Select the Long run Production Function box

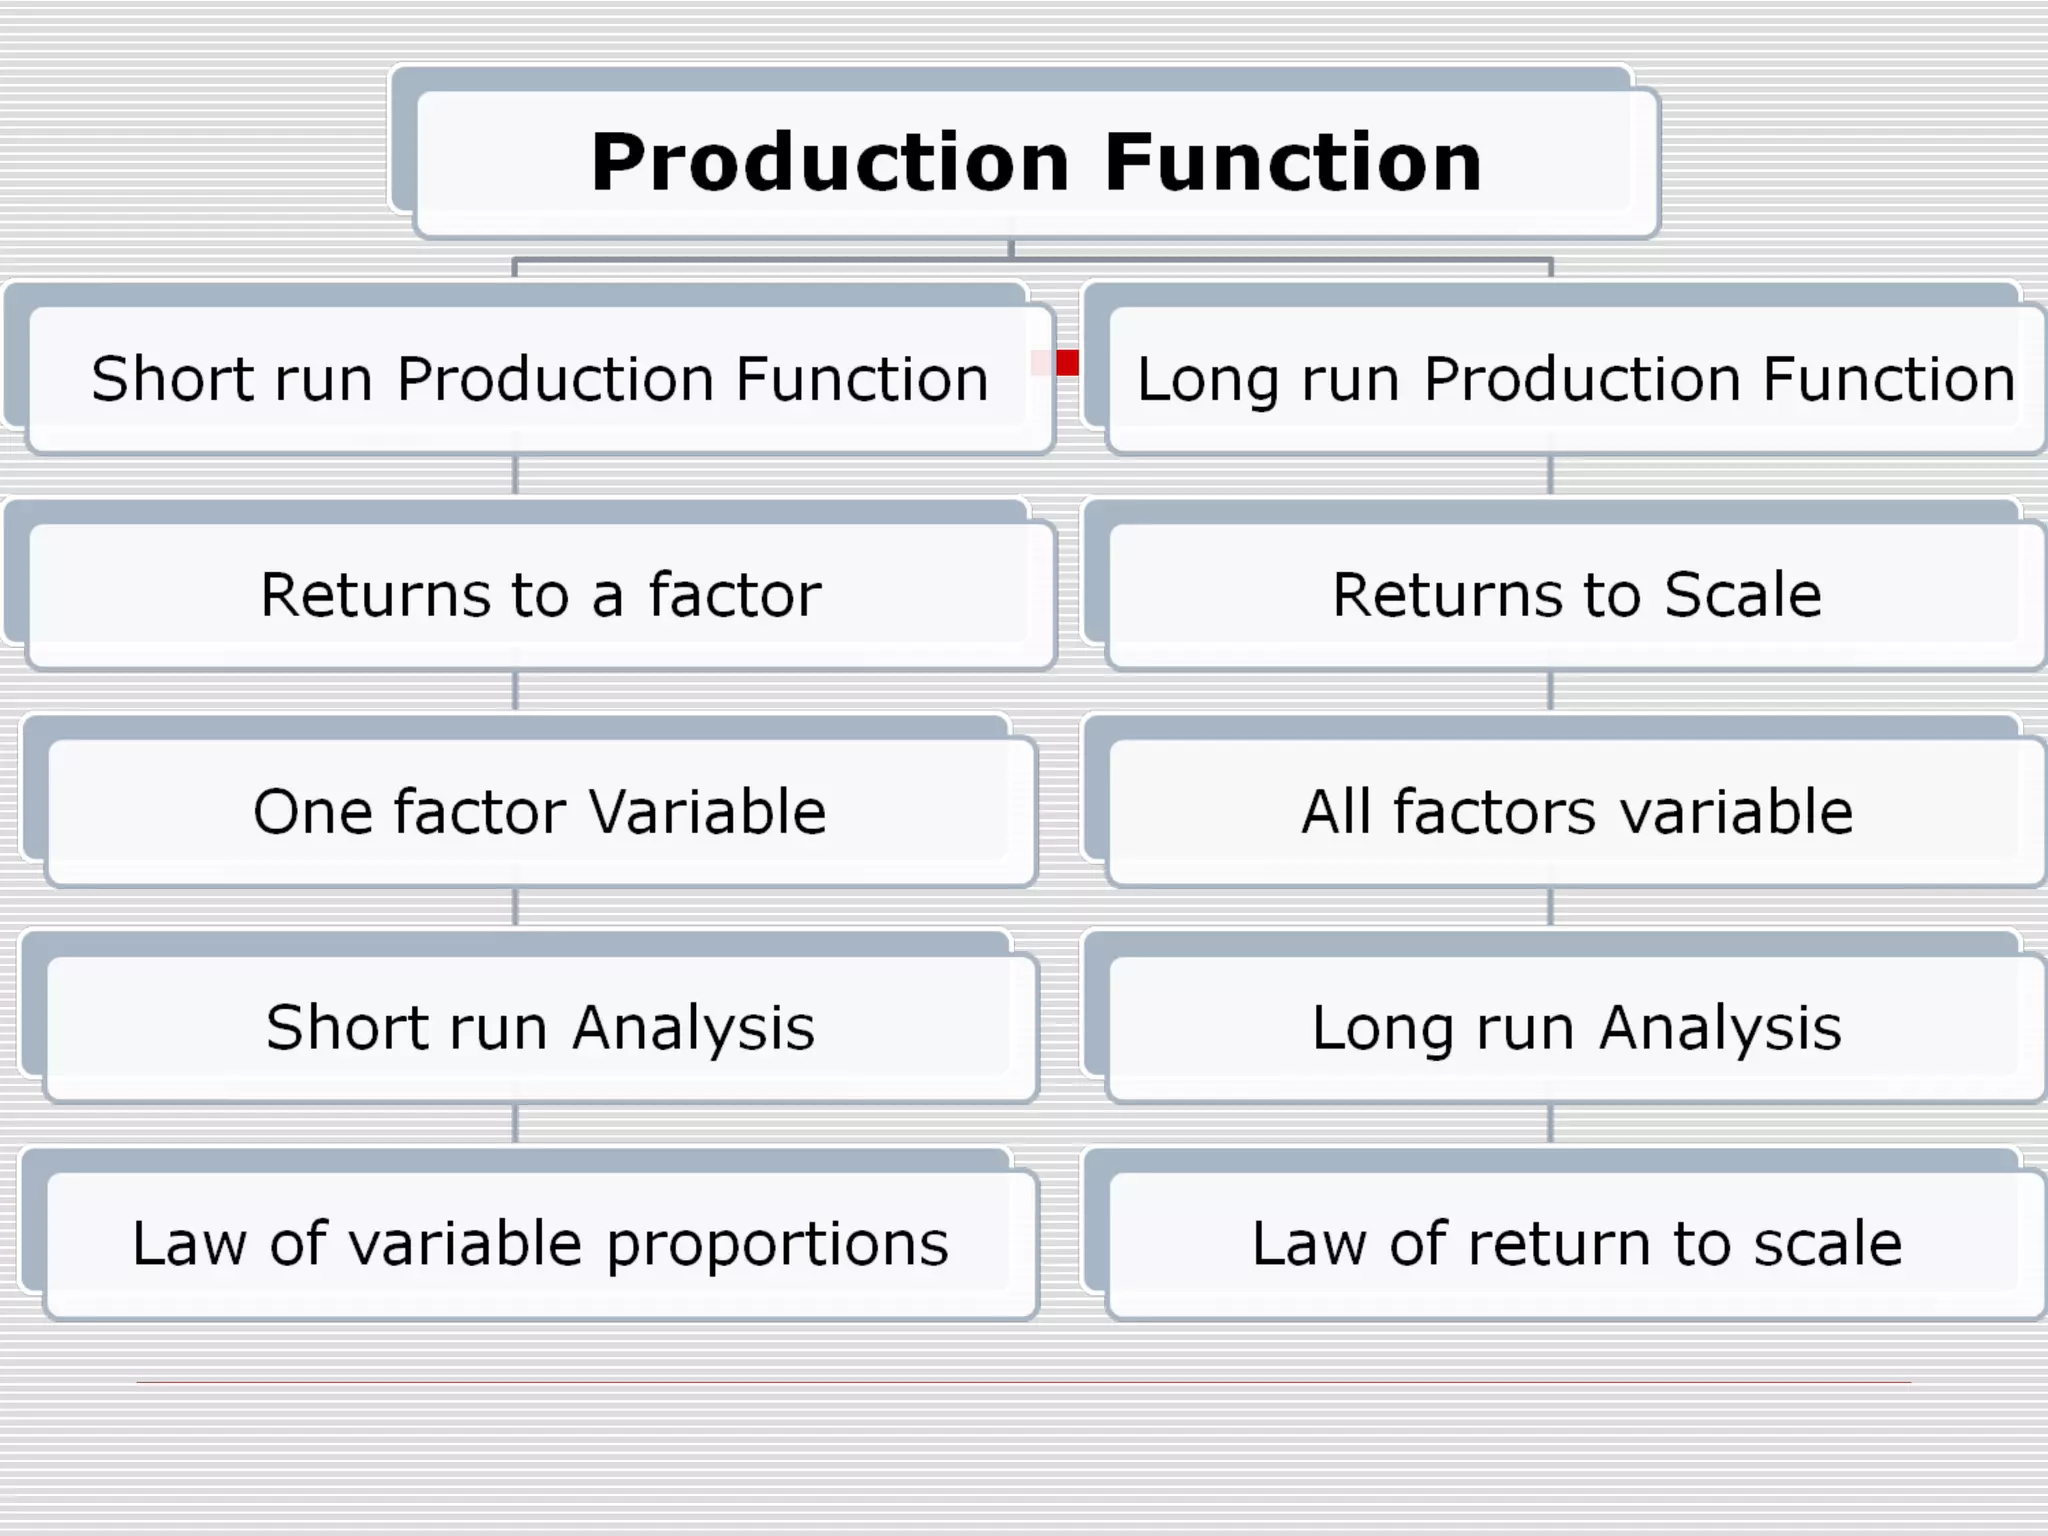(1576, 379)
